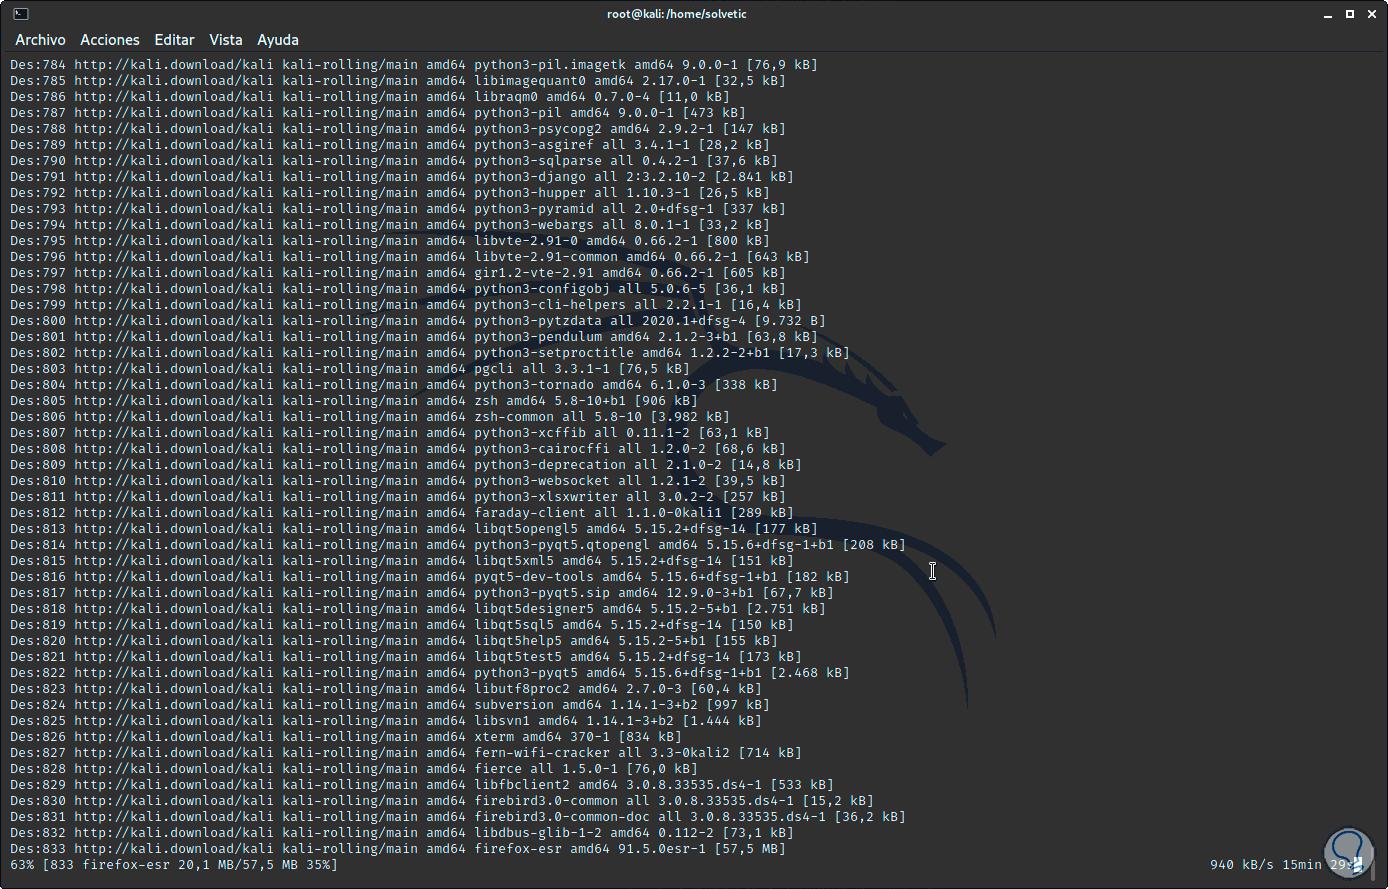
Task: Select the python3-cli-helpers line
Action: coord(406,304)
